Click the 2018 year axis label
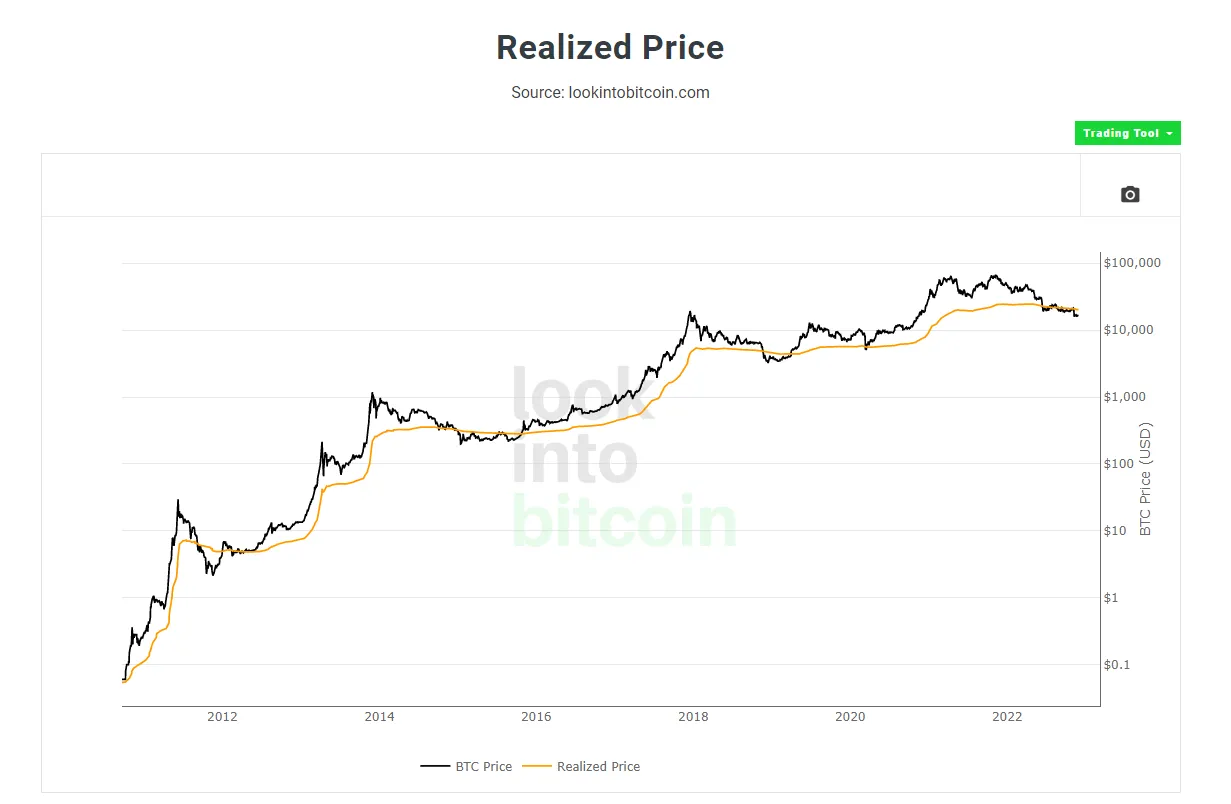 [x=693, y=717]
